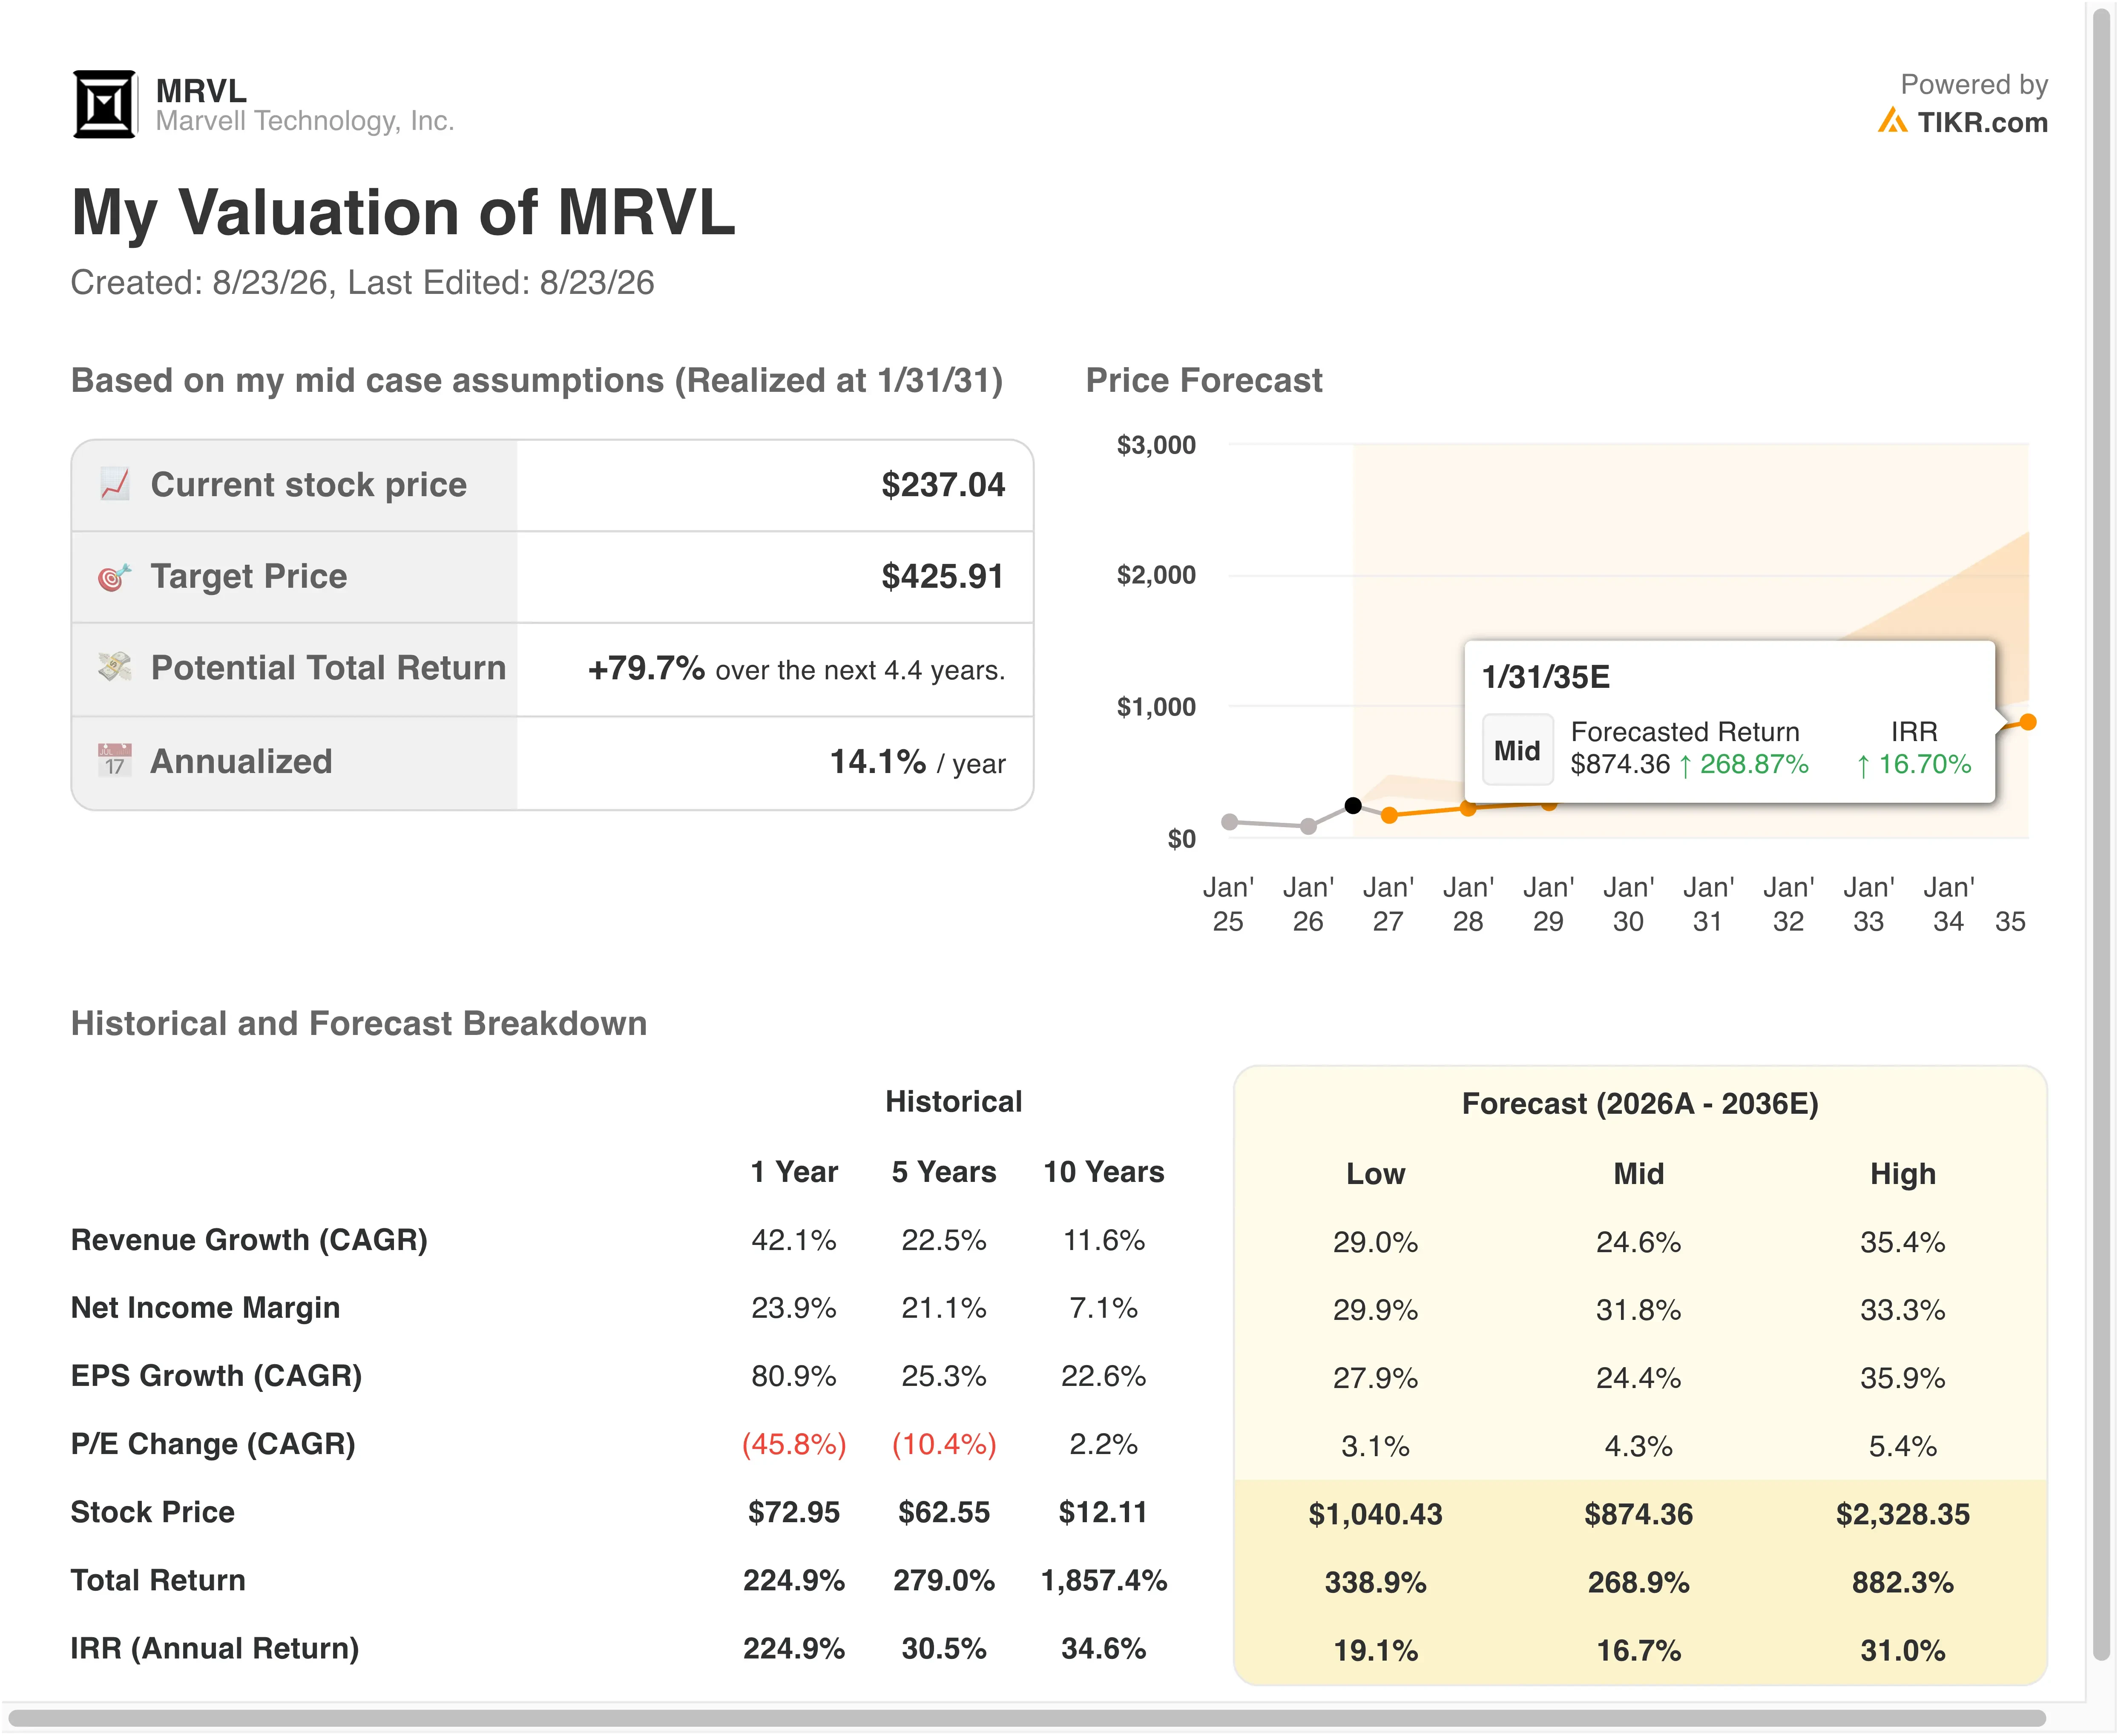
Task: Select the orange Jan '28 forecast point
Action: click(x=1468, y=808)
